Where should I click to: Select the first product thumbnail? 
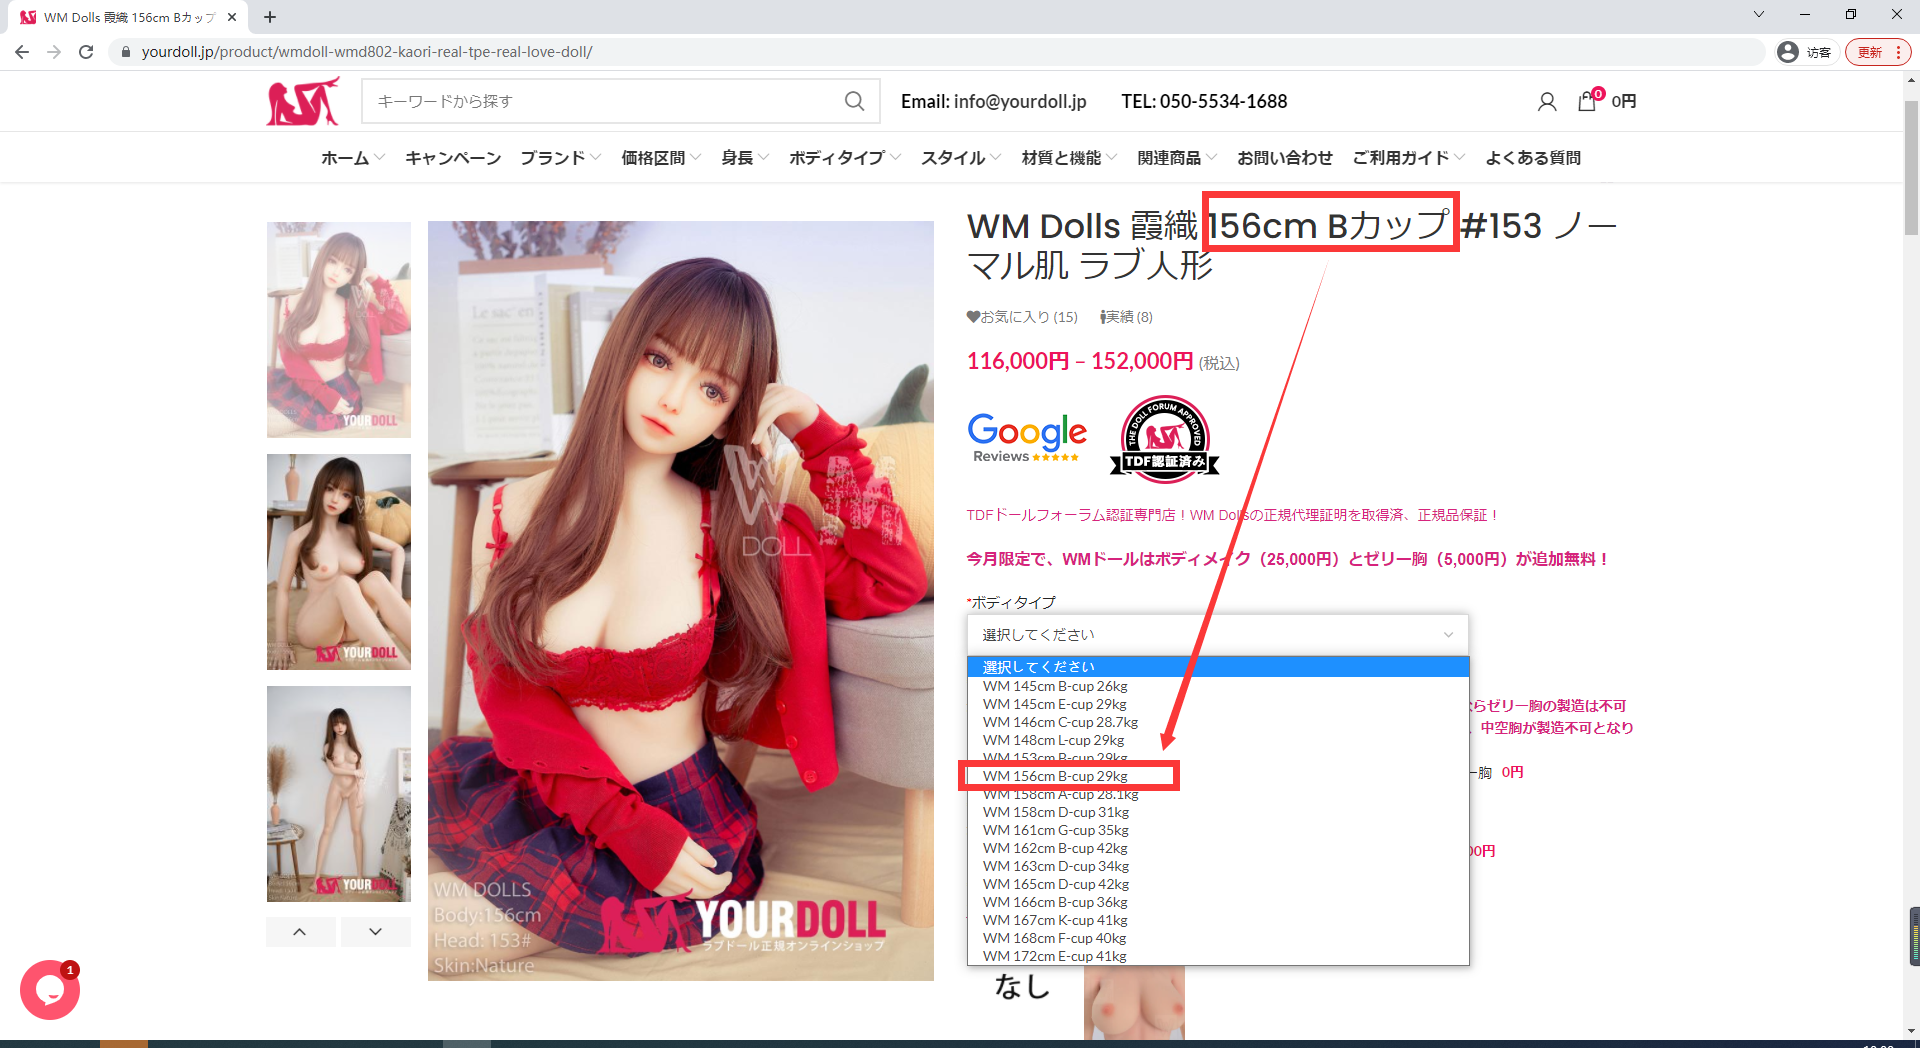click(x=339, y=330)
